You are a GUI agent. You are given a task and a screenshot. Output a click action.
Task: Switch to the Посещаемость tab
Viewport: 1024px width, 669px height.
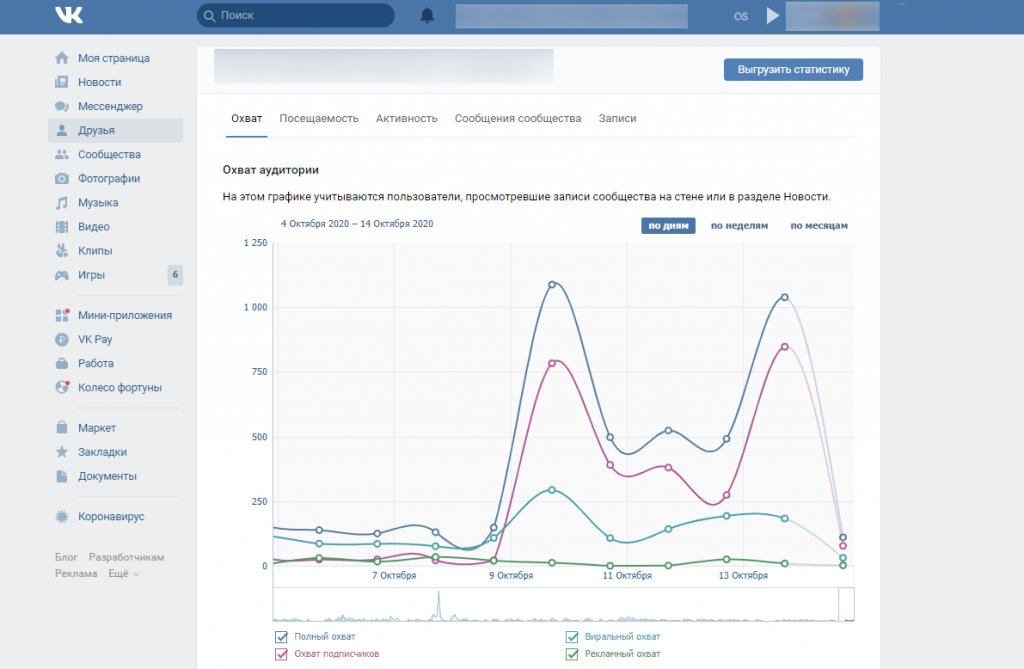coord(319,118)
